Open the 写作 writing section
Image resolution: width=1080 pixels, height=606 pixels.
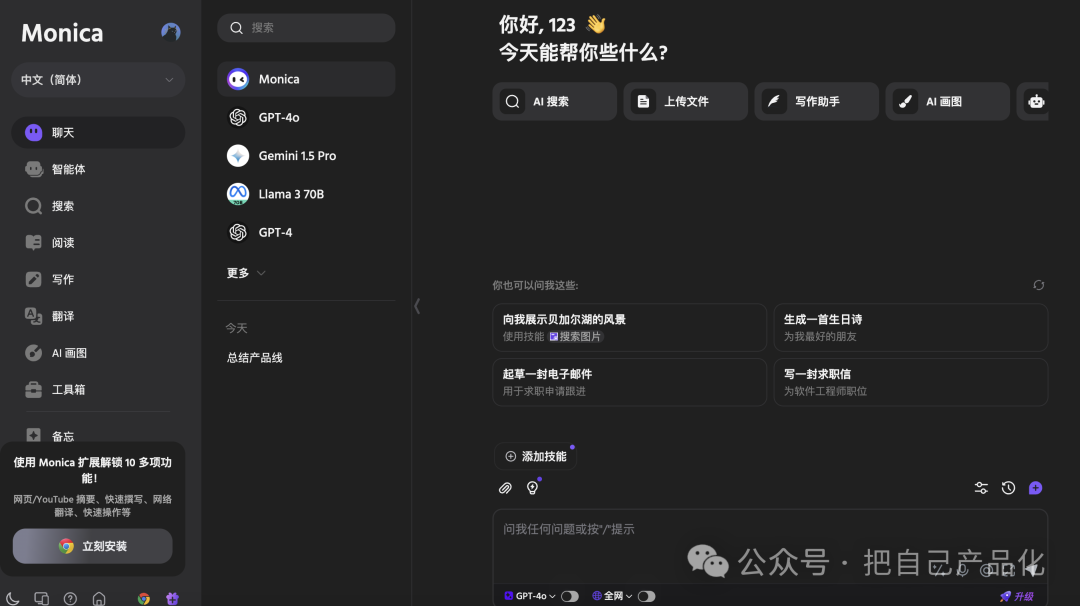pyautogui.click(x=98, y=280)
